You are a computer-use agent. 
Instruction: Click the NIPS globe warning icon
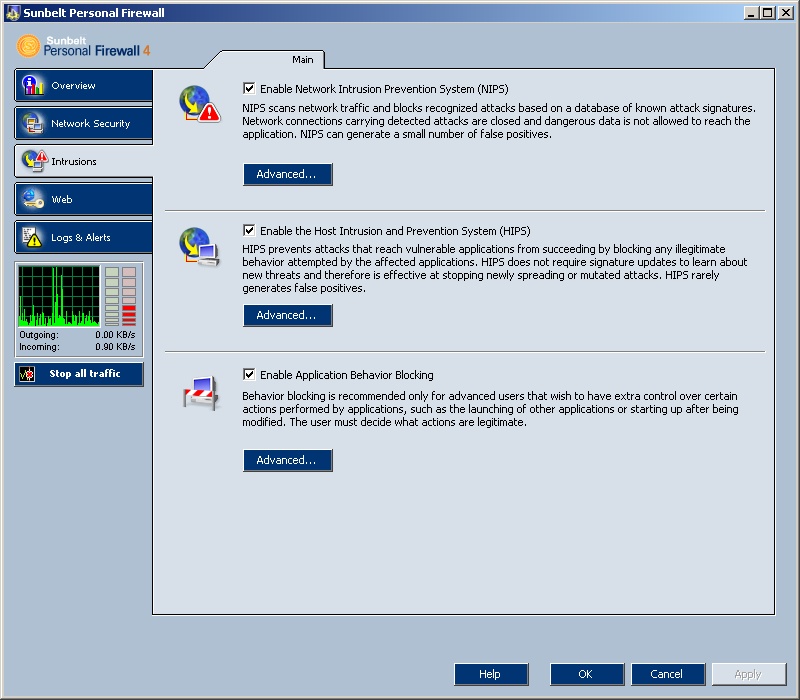[199, 104]
